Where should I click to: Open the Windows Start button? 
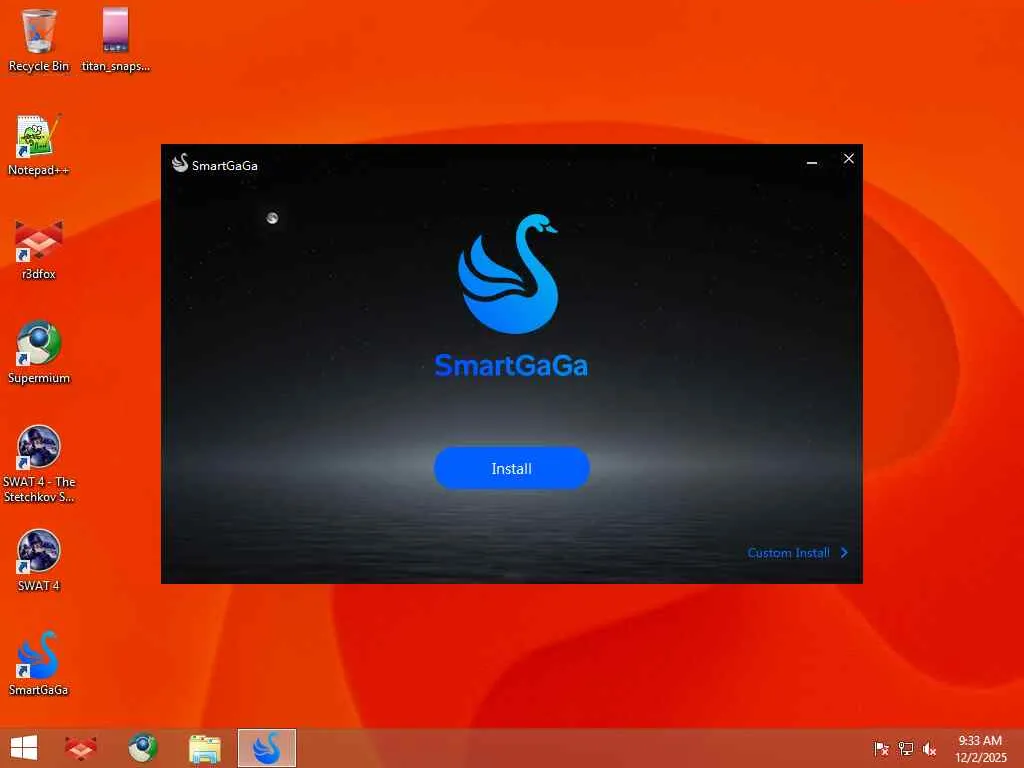[x=24, y=748]
